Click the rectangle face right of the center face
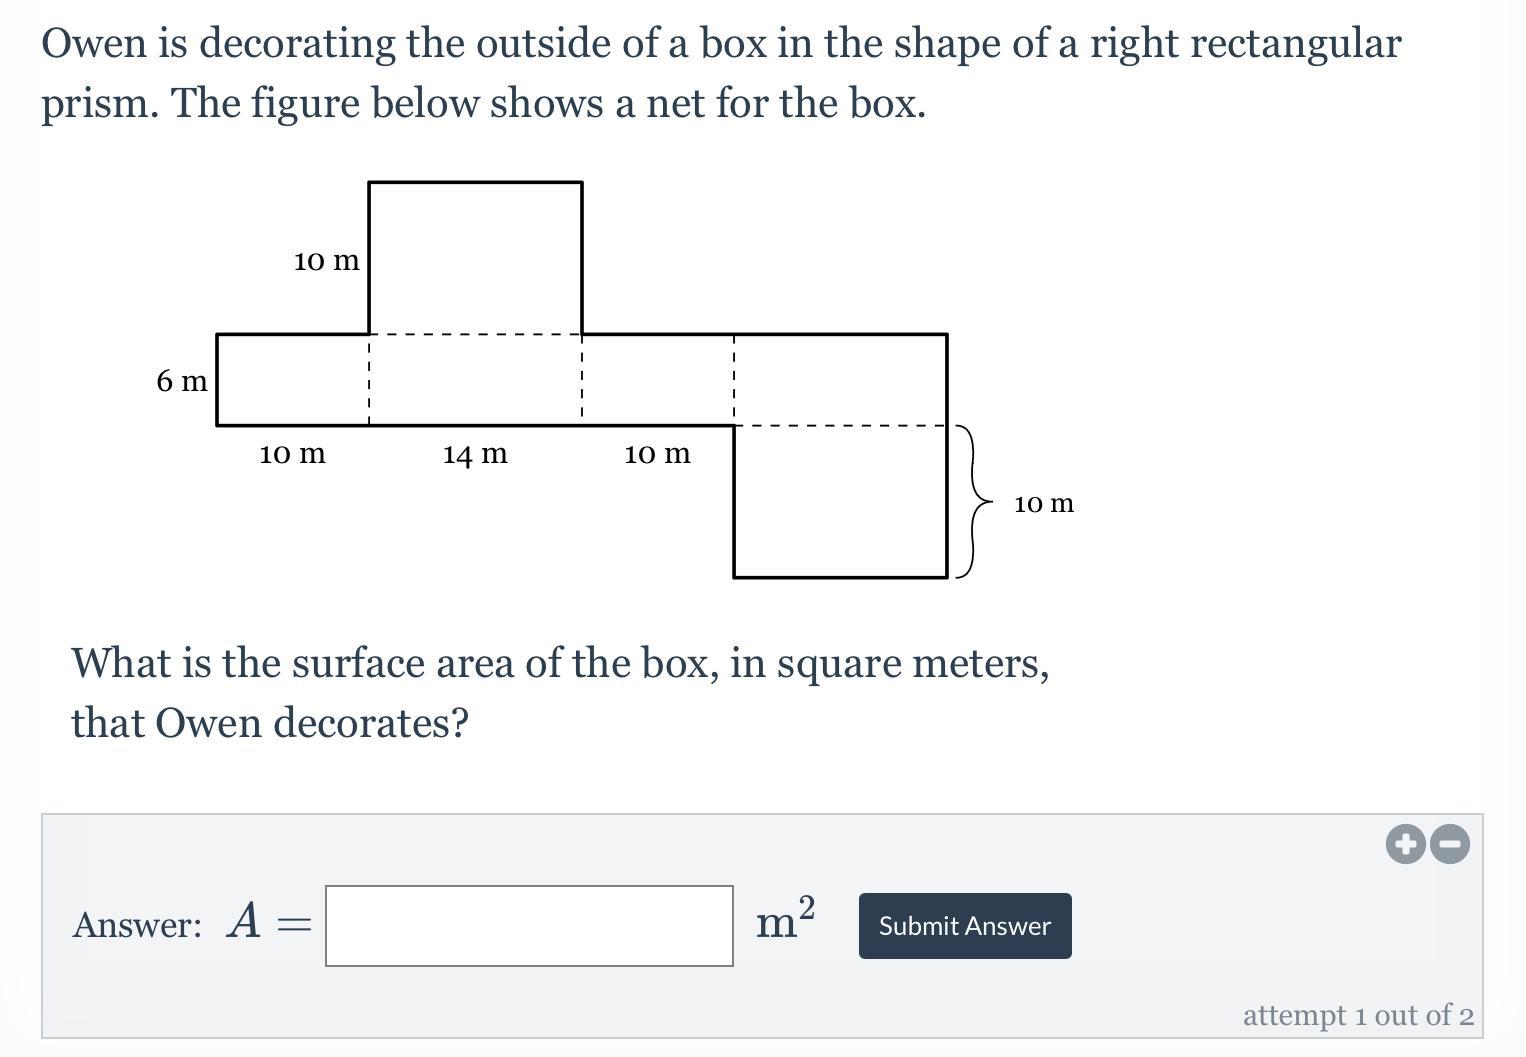This screenshot has width=1526, height=1057. tap(657, 380)
